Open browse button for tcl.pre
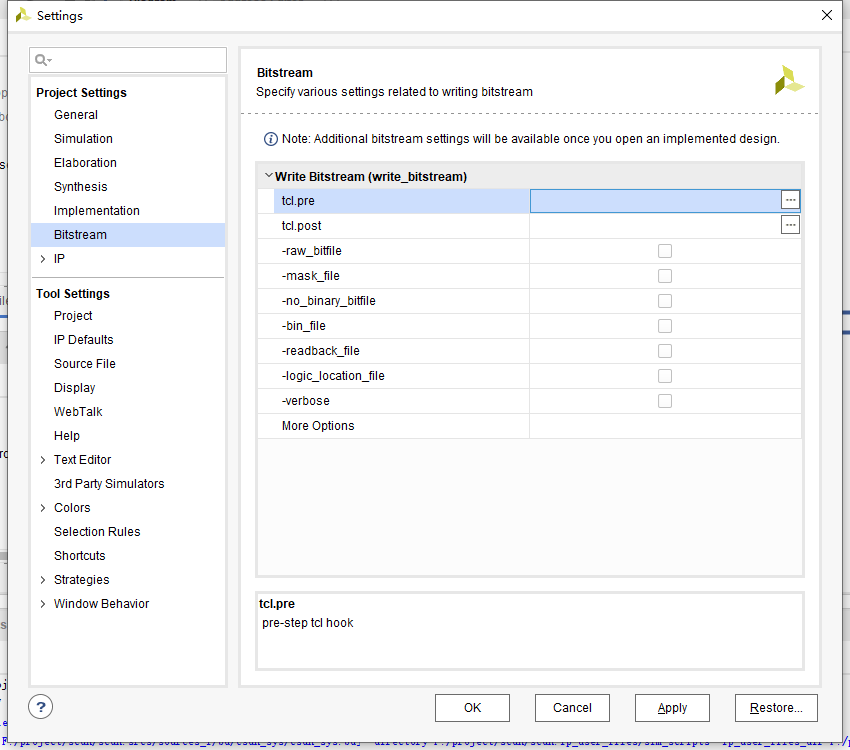This screenshot has width=850, height=750. [790, 200]
